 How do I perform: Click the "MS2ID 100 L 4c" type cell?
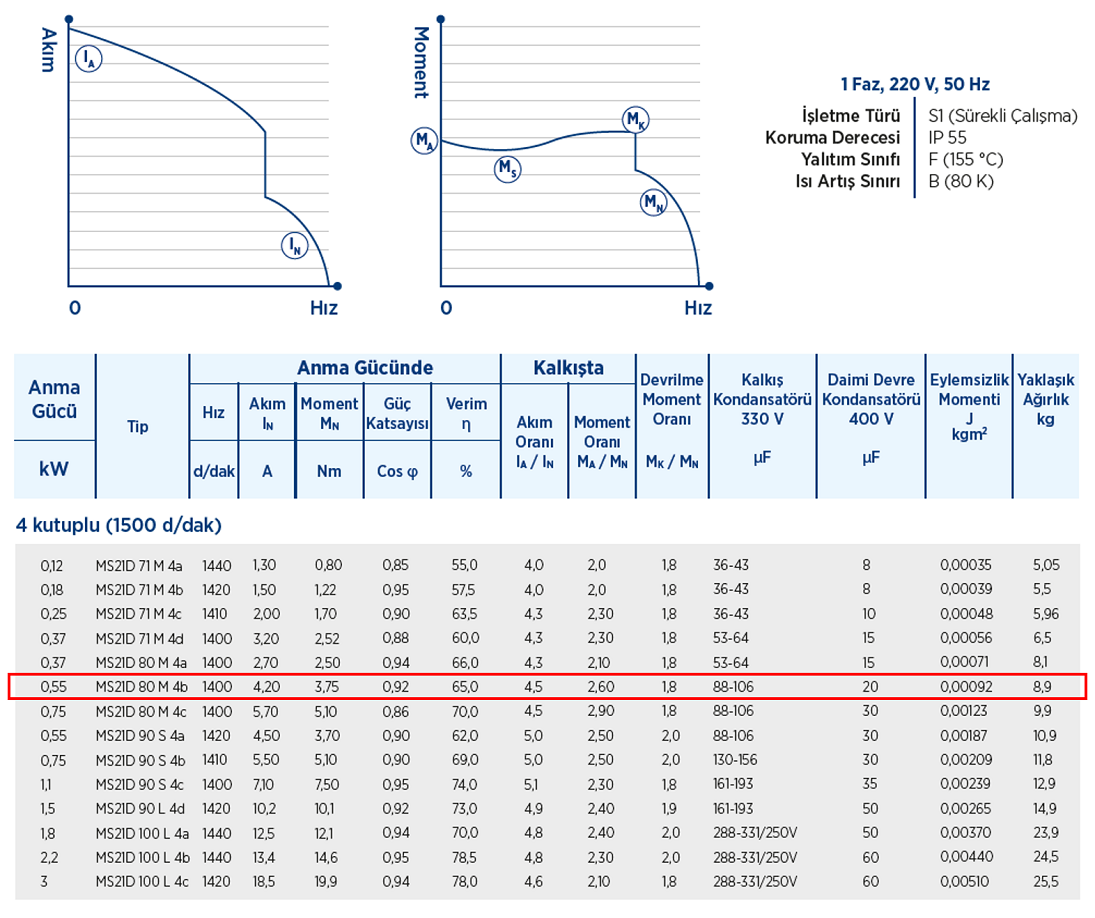coord(142,882)
